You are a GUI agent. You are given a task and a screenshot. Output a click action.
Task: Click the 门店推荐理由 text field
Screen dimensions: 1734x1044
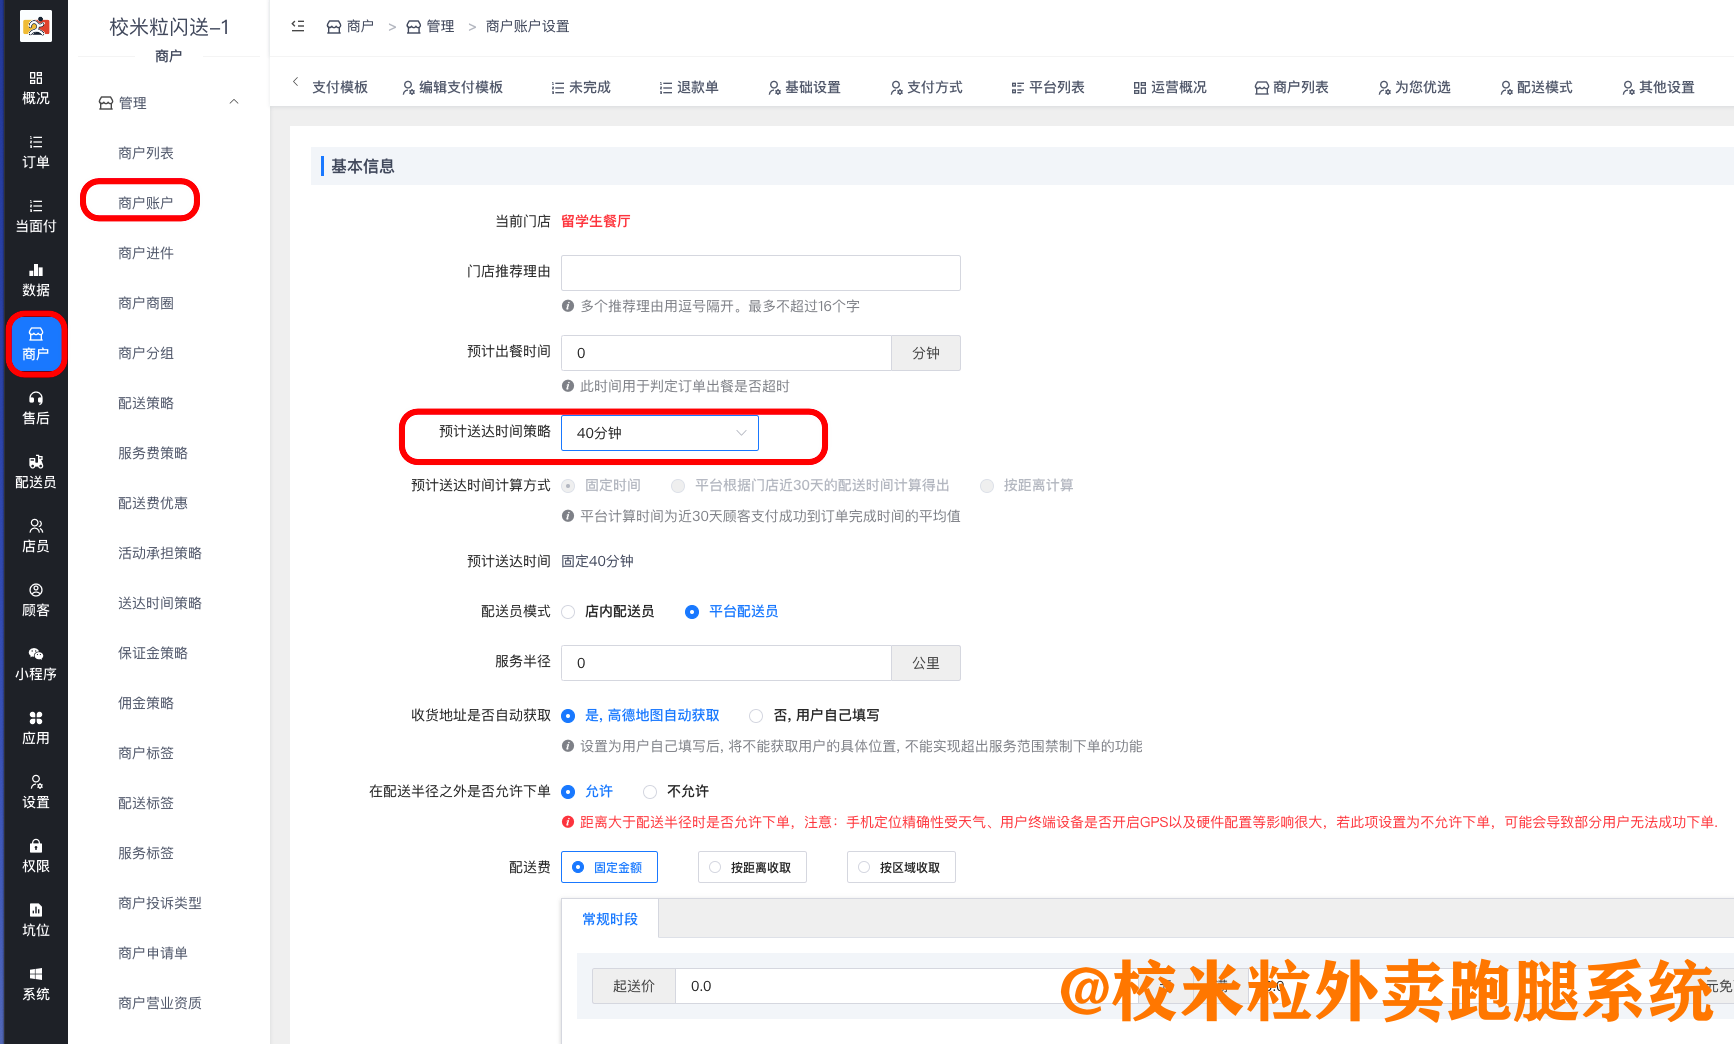(760, 273)
